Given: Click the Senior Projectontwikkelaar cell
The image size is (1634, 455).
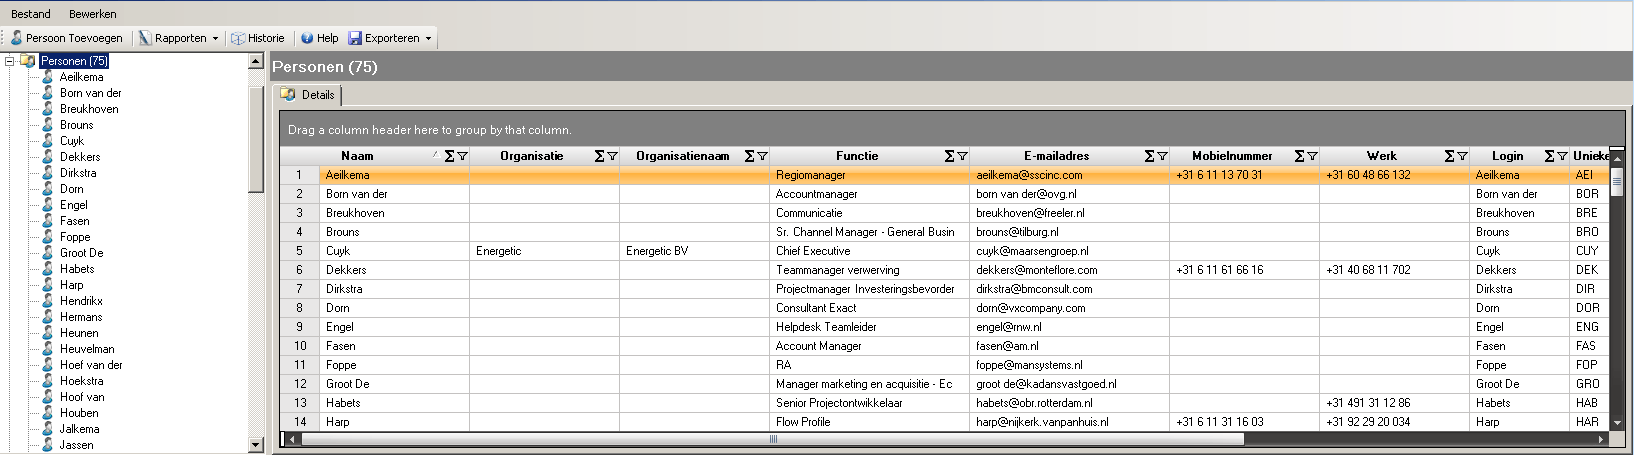Looking at the screenshot, I should tap(869, 403).
